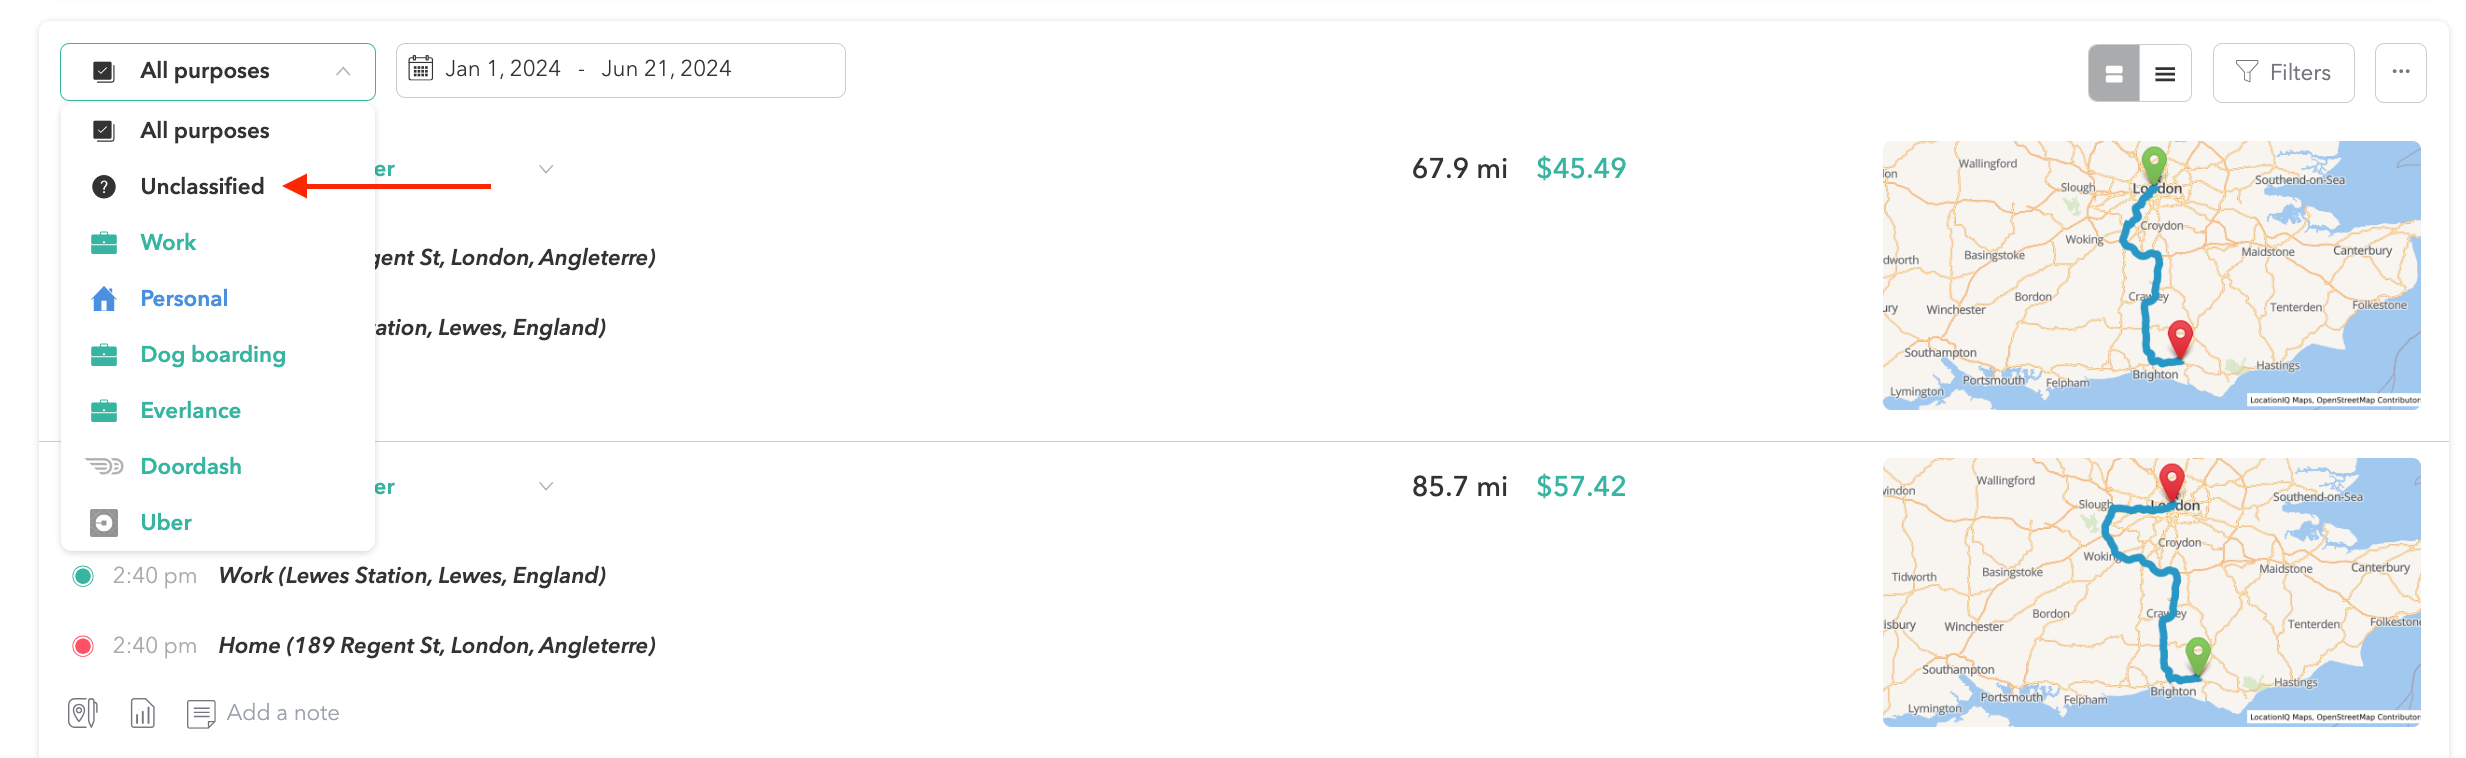Open the three-dot more options menu
This screenshot has height=758, width=2466.
point(2400,72)
